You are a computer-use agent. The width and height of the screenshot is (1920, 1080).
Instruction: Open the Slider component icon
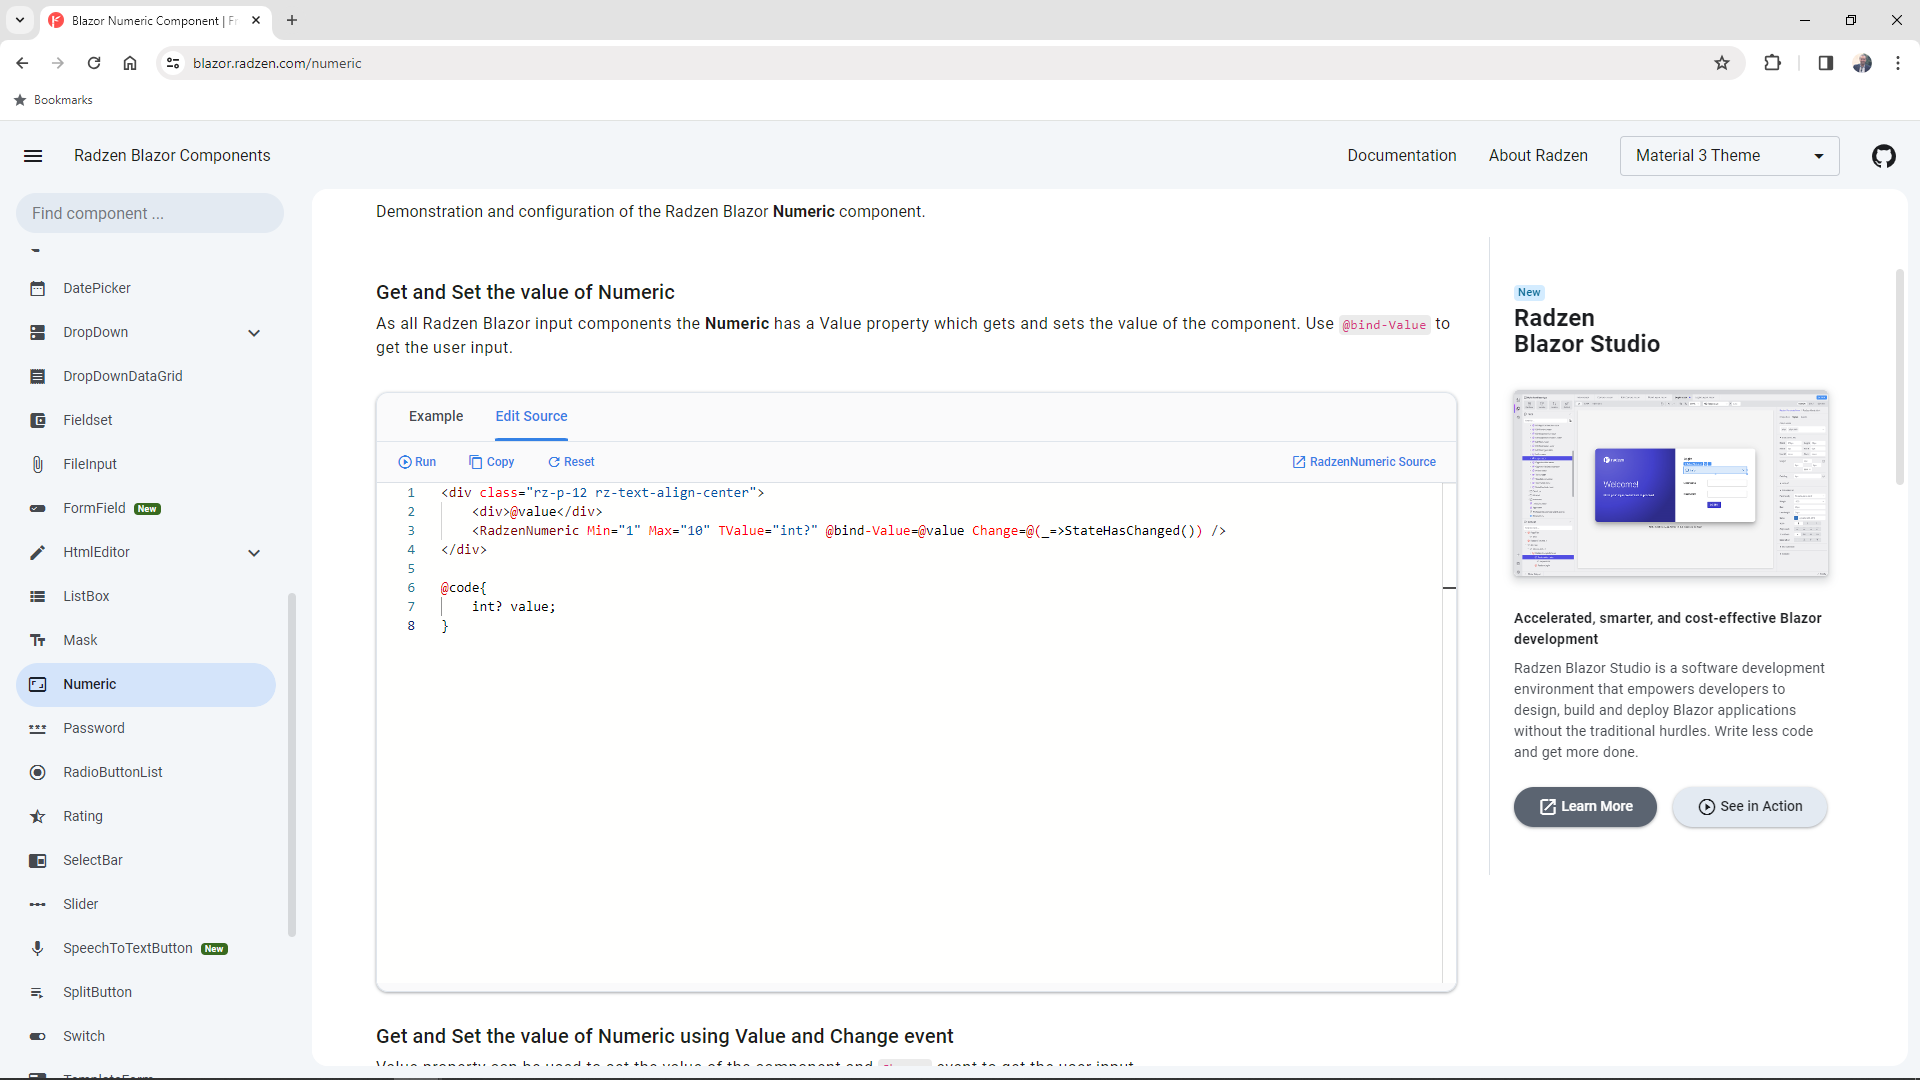click(x=37, y=904)
